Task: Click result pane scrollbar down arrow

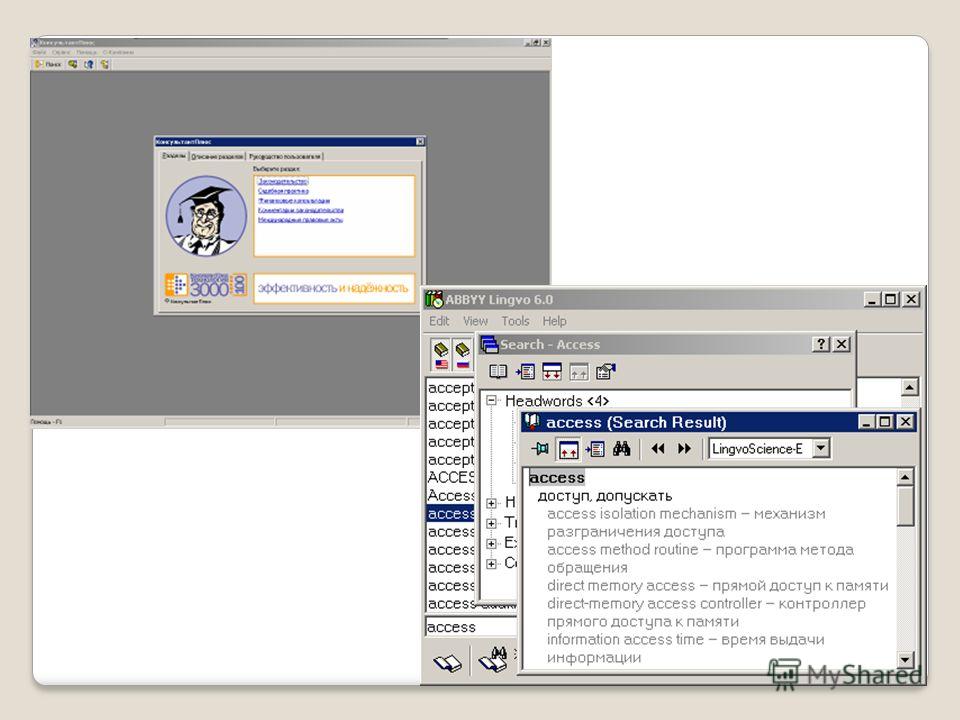Action: (906, 659)
